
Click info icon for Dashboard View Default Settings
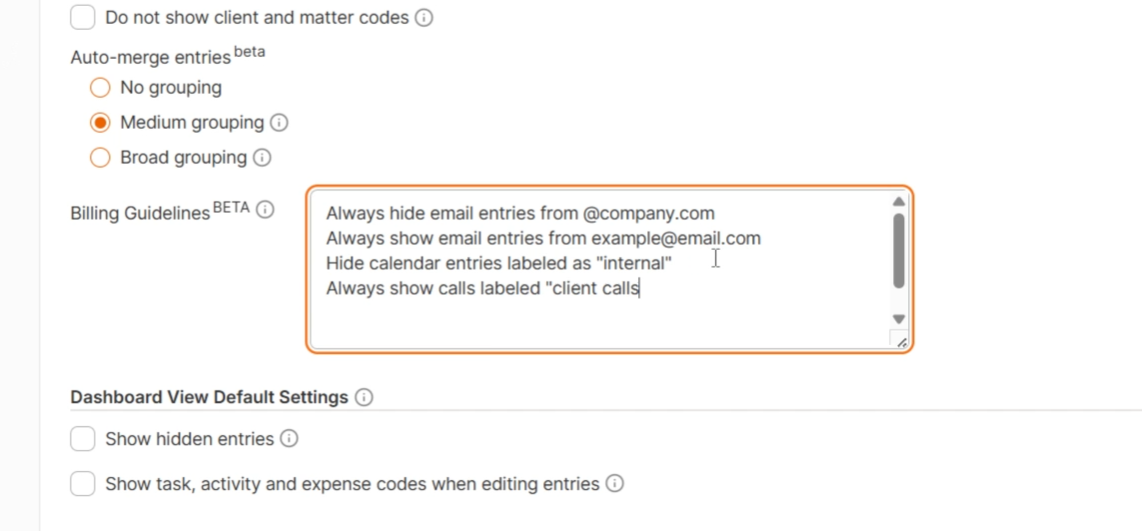(x=364, y=397)
